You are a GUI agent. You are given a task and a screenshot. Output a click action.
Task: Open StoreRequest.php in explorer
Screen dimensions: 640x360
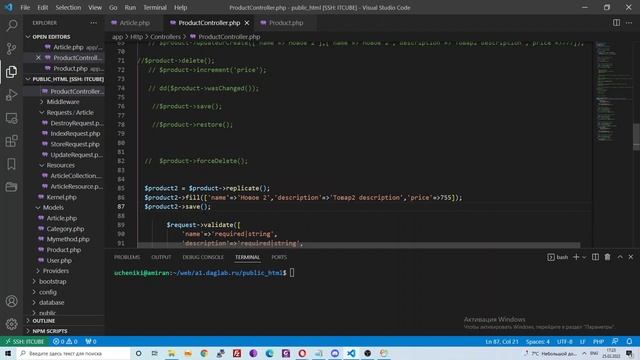(75, 144)
